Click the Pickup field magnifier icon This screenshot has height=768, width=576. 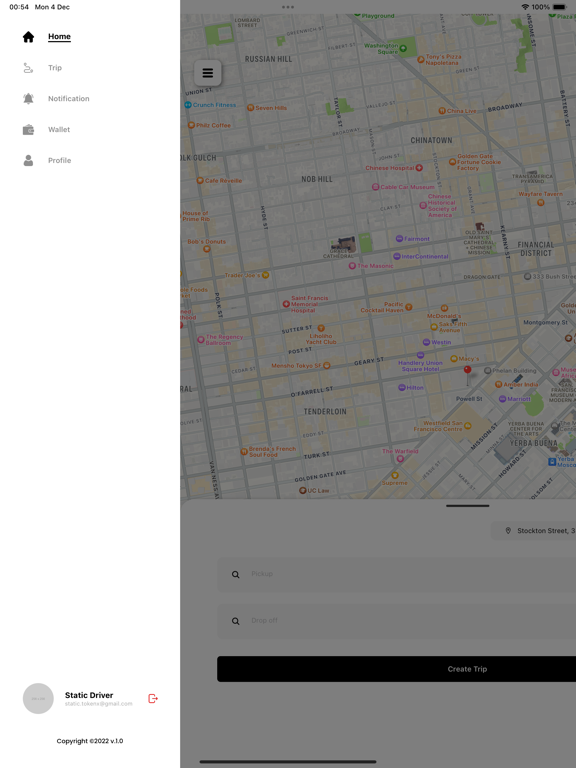click(236, 575)
